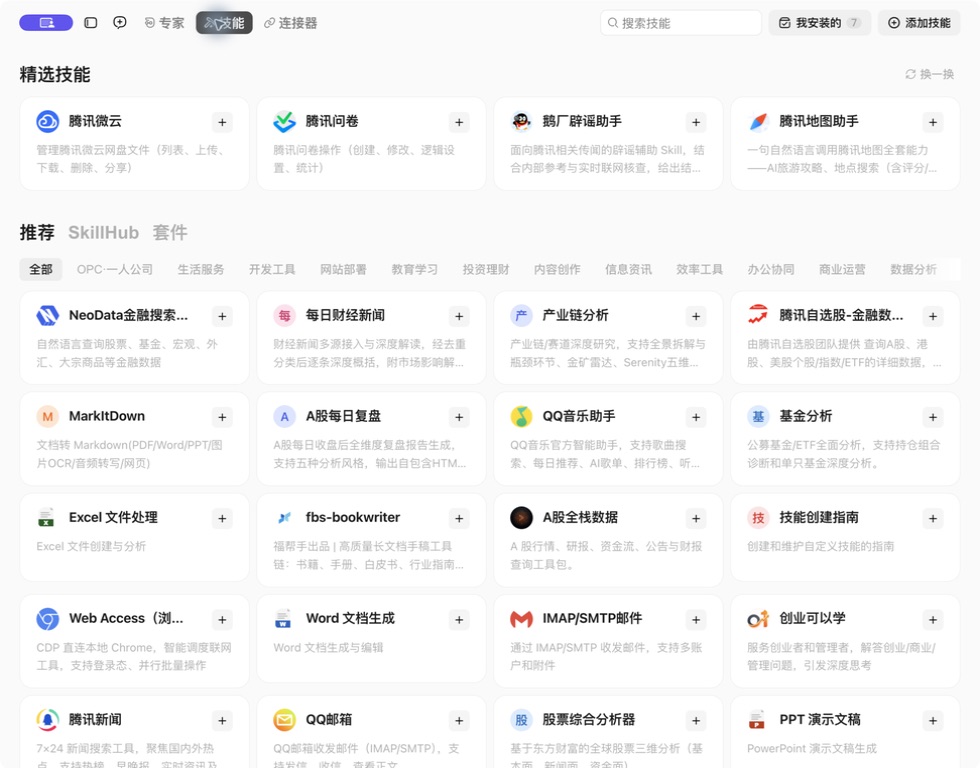Filter by 网站部署 category
Screen dimensions: 980x768
tap(343, 269)
